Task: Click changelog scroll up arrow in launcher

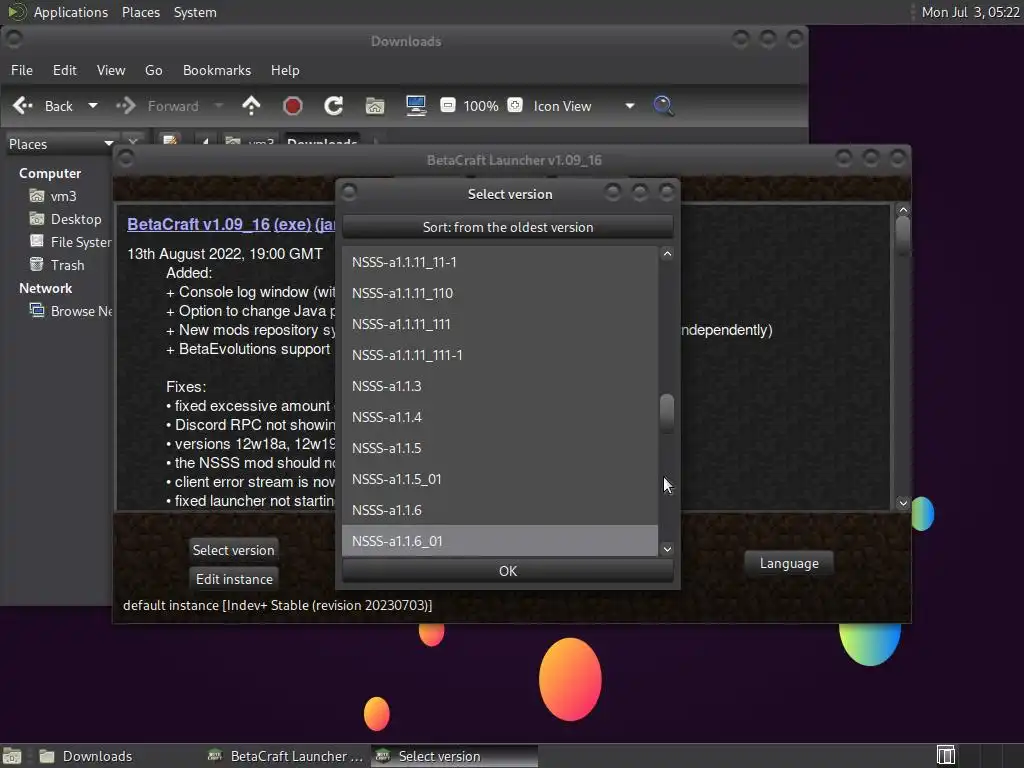Action: click(x=903, y=210)
